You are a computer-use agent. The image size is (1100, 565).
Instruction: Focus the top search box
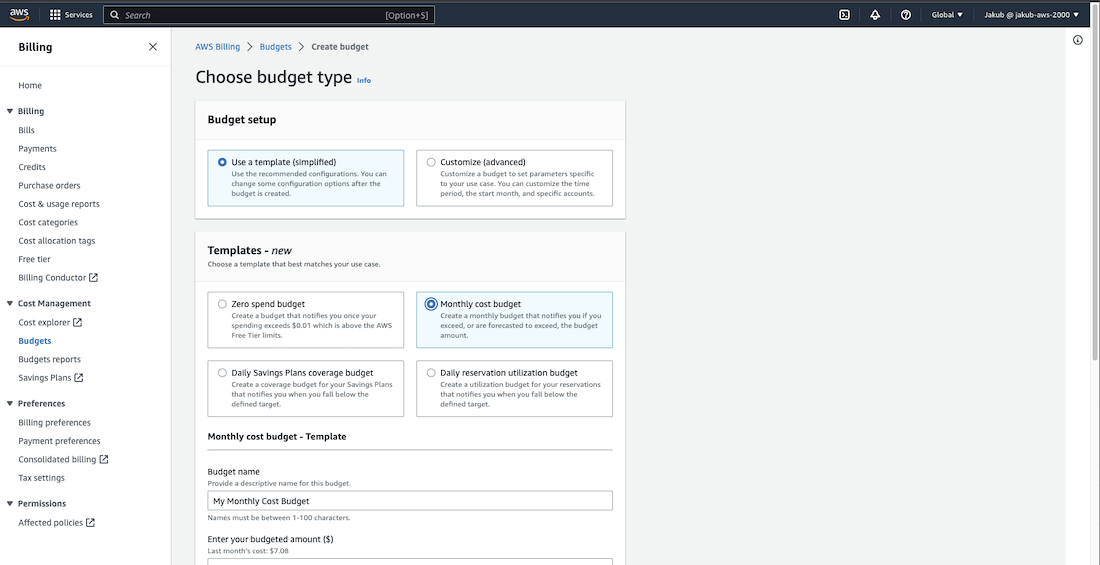pos(269,15)
